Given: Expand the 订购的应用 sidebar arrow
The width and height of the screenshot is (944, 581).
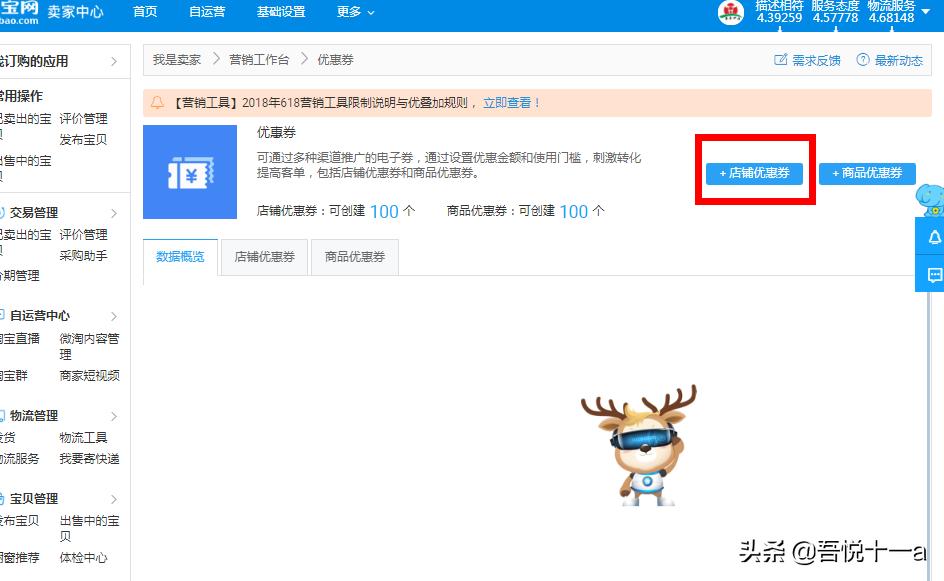Looking at the screenshot, I should point(114,61).
